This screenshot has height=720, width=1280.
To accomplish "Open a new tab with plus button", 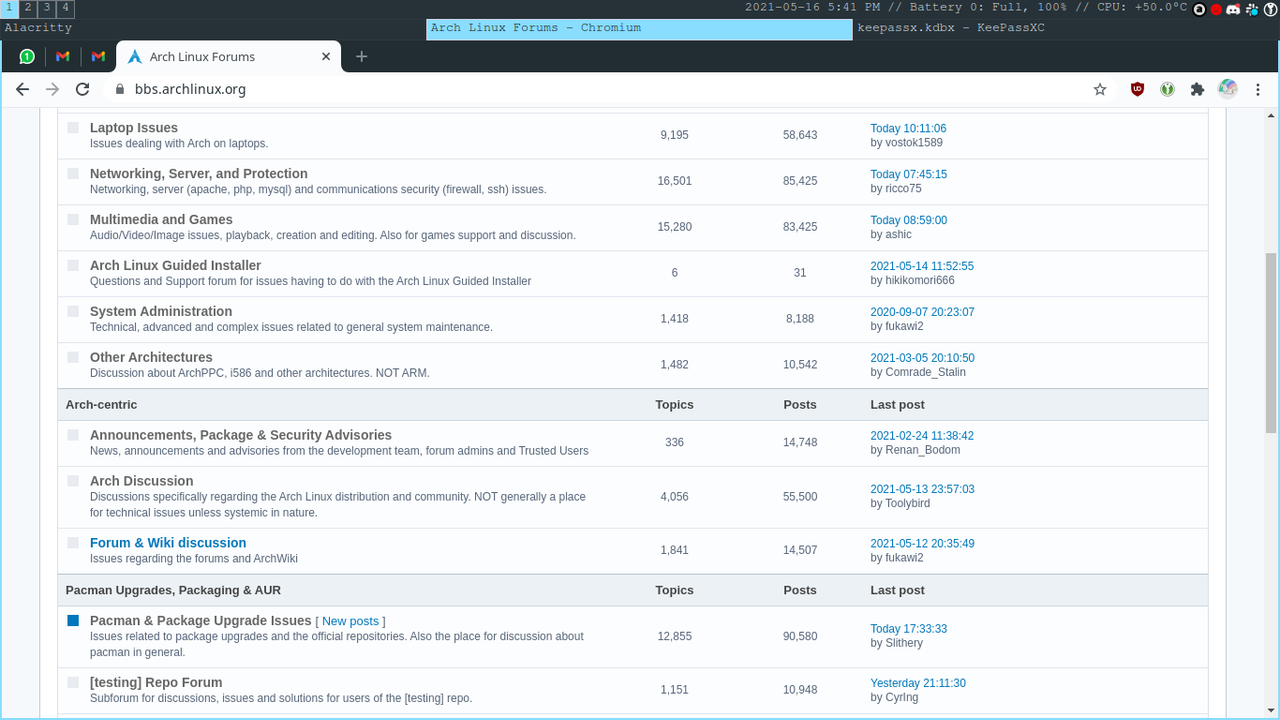I will [x=362, y=57].
